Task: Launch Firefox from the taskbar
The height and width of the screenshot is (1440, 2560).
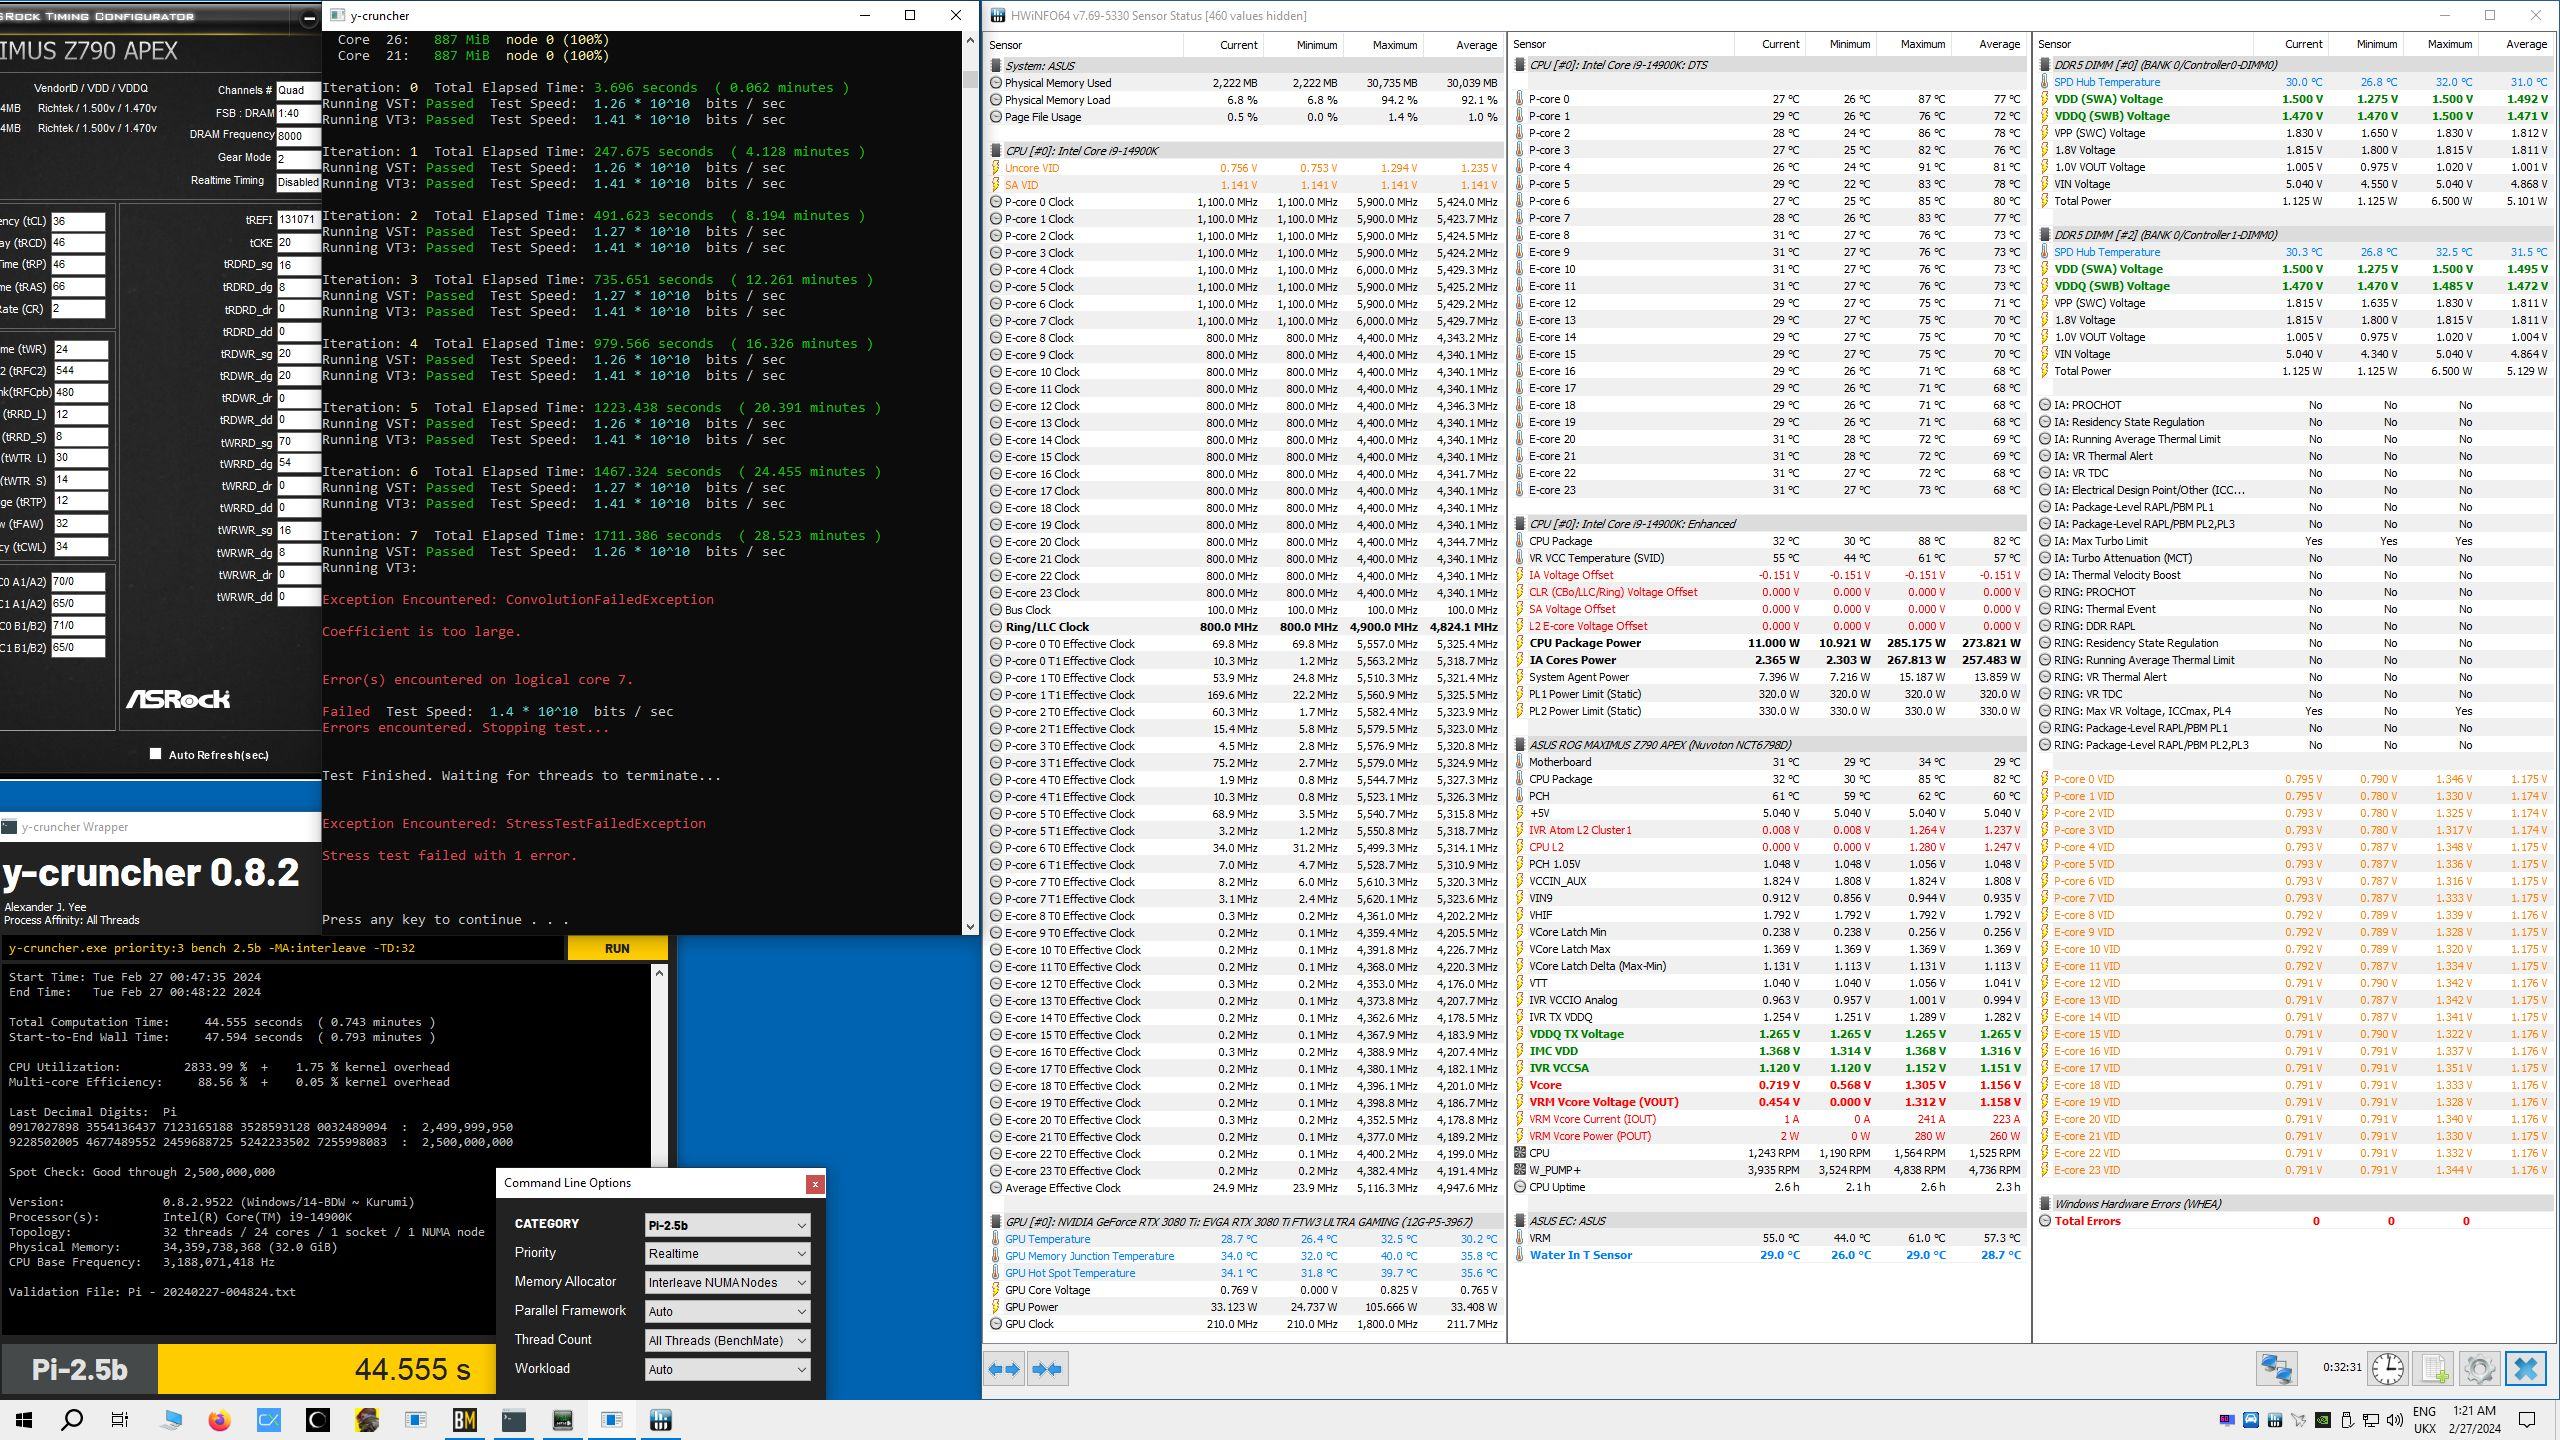Action: pyautogui.click(x=219, y=1420)
